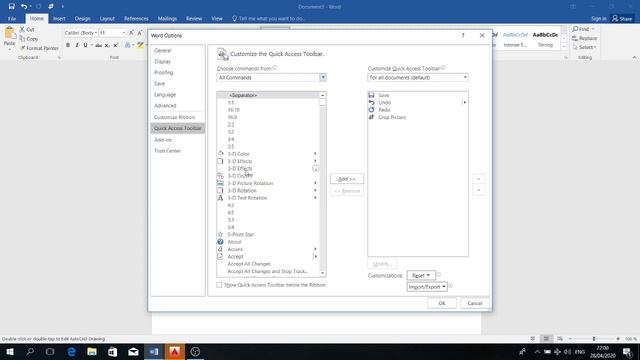This screenshot has width=640, height=360.
Task: Click the Share icon at top right
Action: [x=615, y=18]
